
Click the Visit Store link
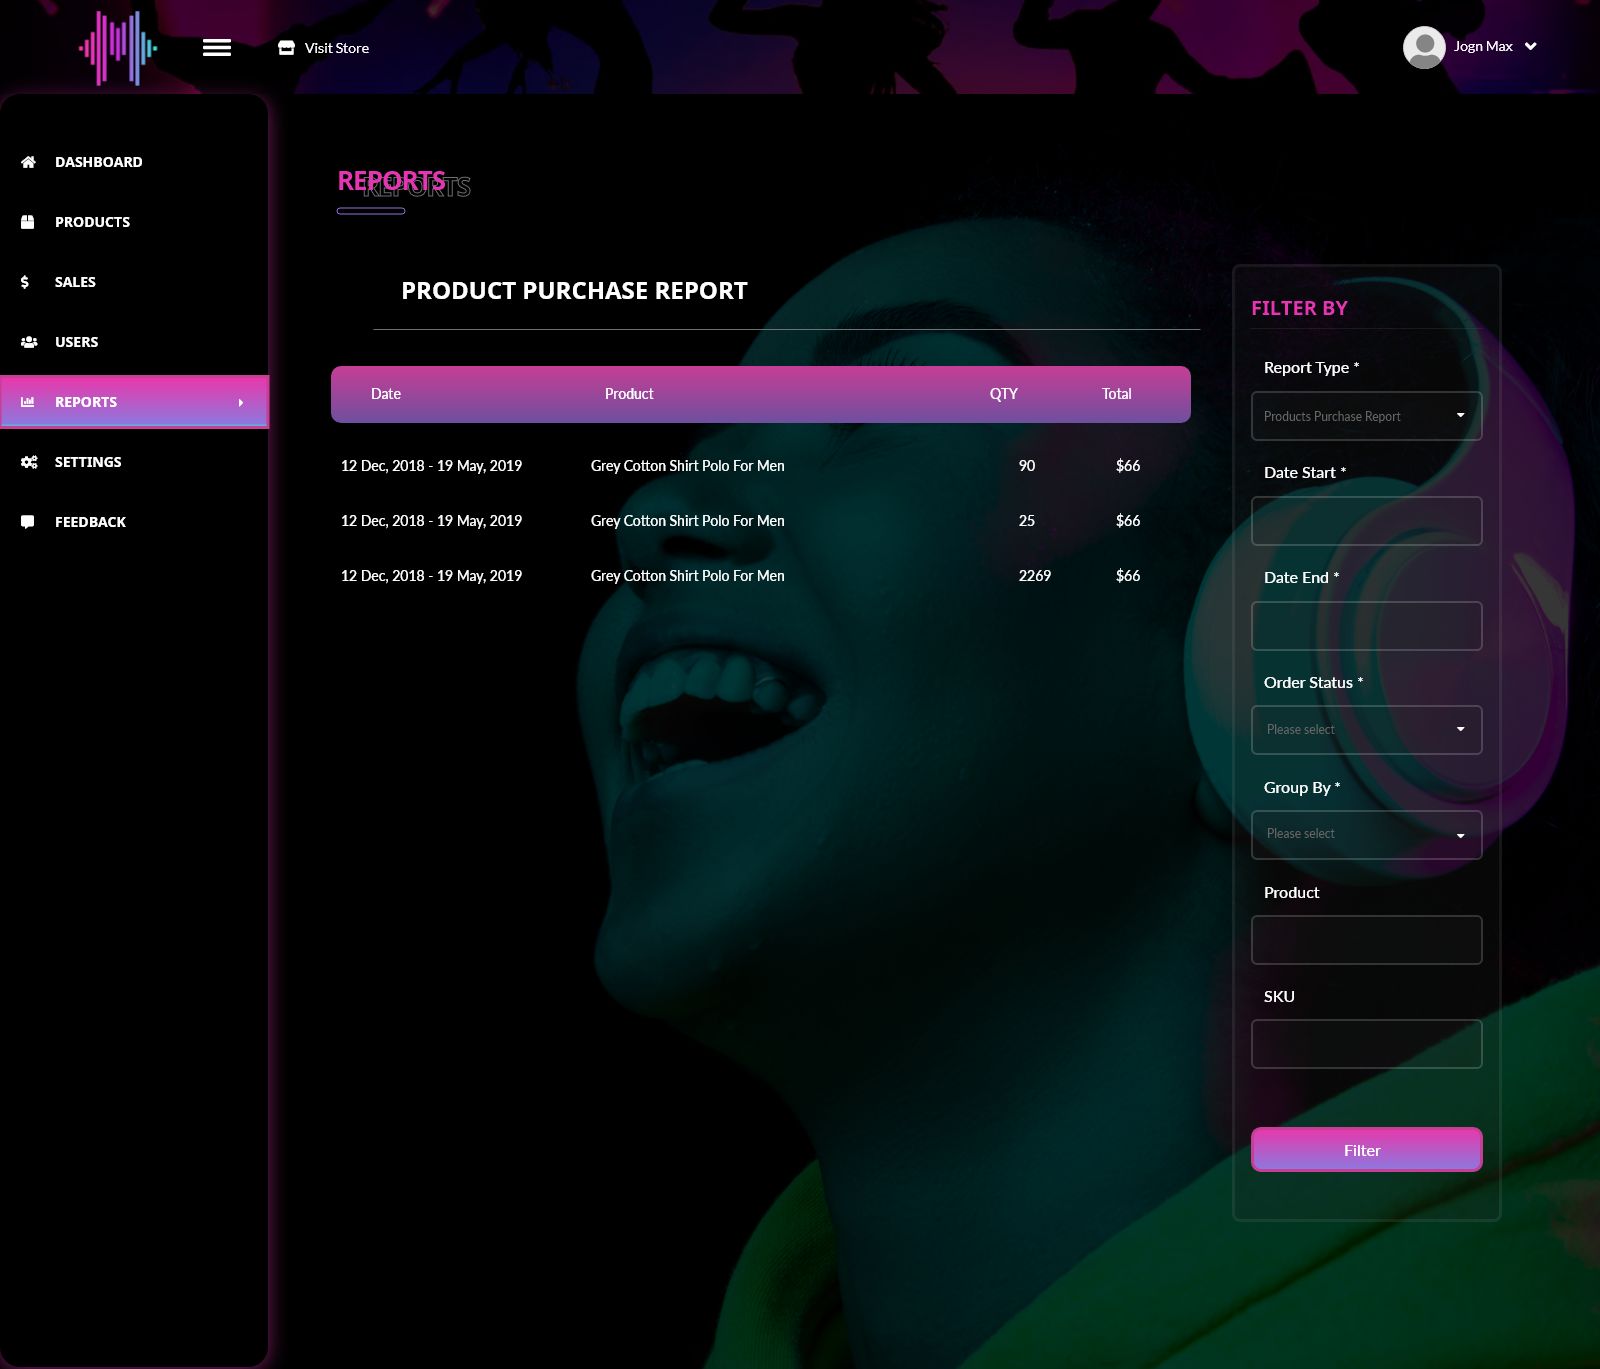pyautogui.click(x=336, y=48)
